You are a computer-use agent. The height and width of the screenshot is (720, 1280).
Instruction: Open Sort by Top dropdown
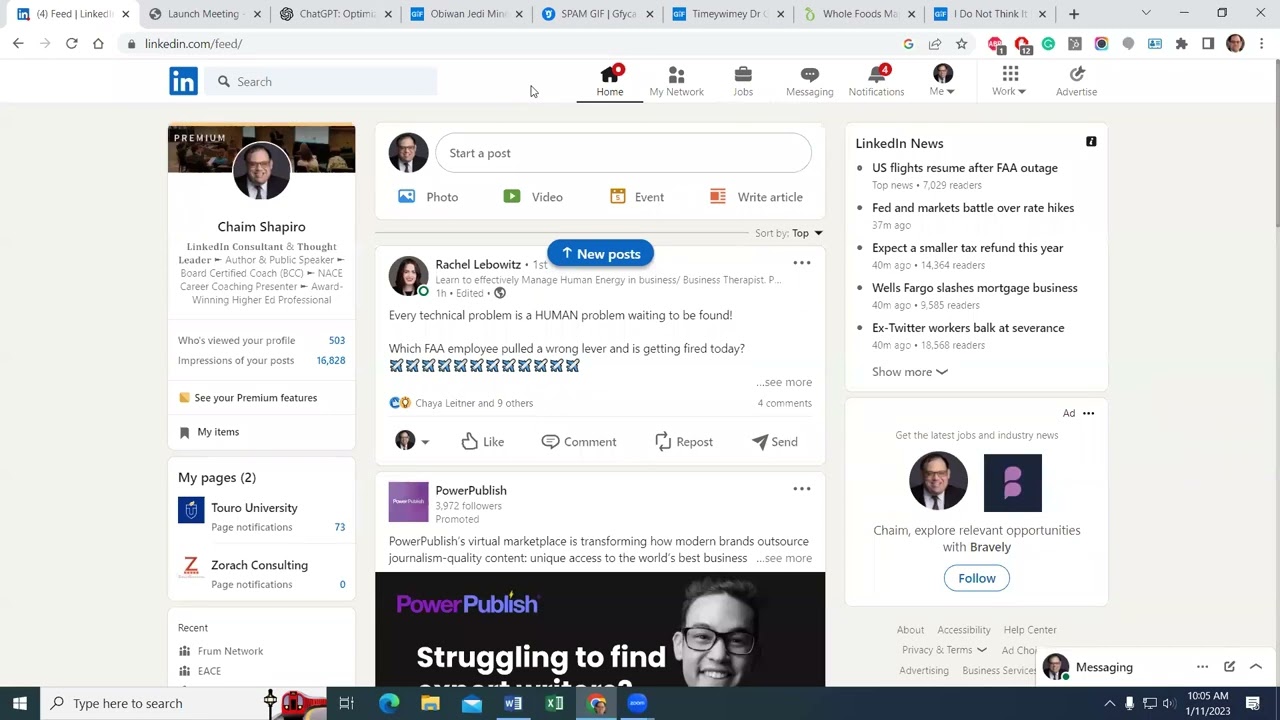tap(789, 233)
